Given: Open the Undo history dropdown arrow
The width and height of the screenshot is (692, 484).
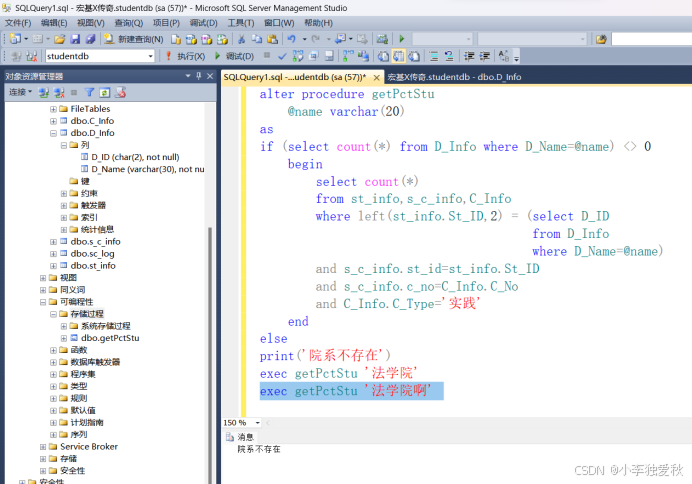Looking at the screenshot, I should pos(304,39).
